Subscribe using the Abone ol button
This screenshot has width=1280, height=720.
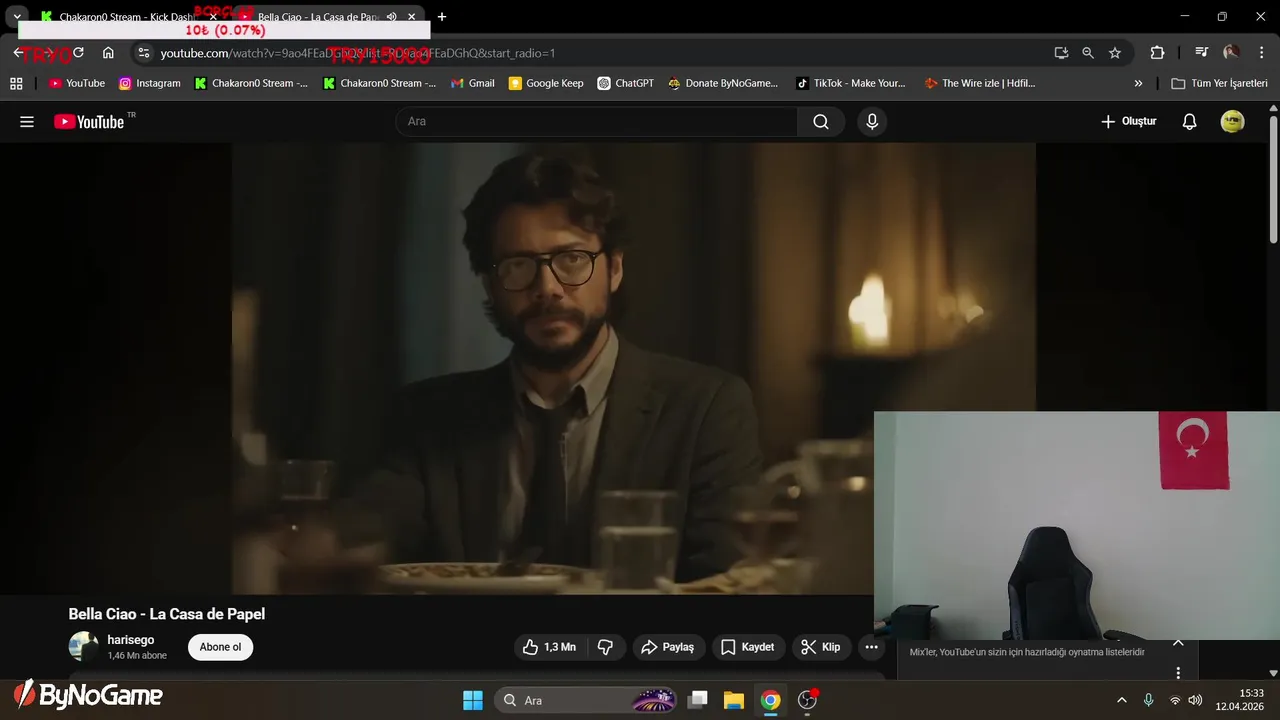click(x=220, y=647)
